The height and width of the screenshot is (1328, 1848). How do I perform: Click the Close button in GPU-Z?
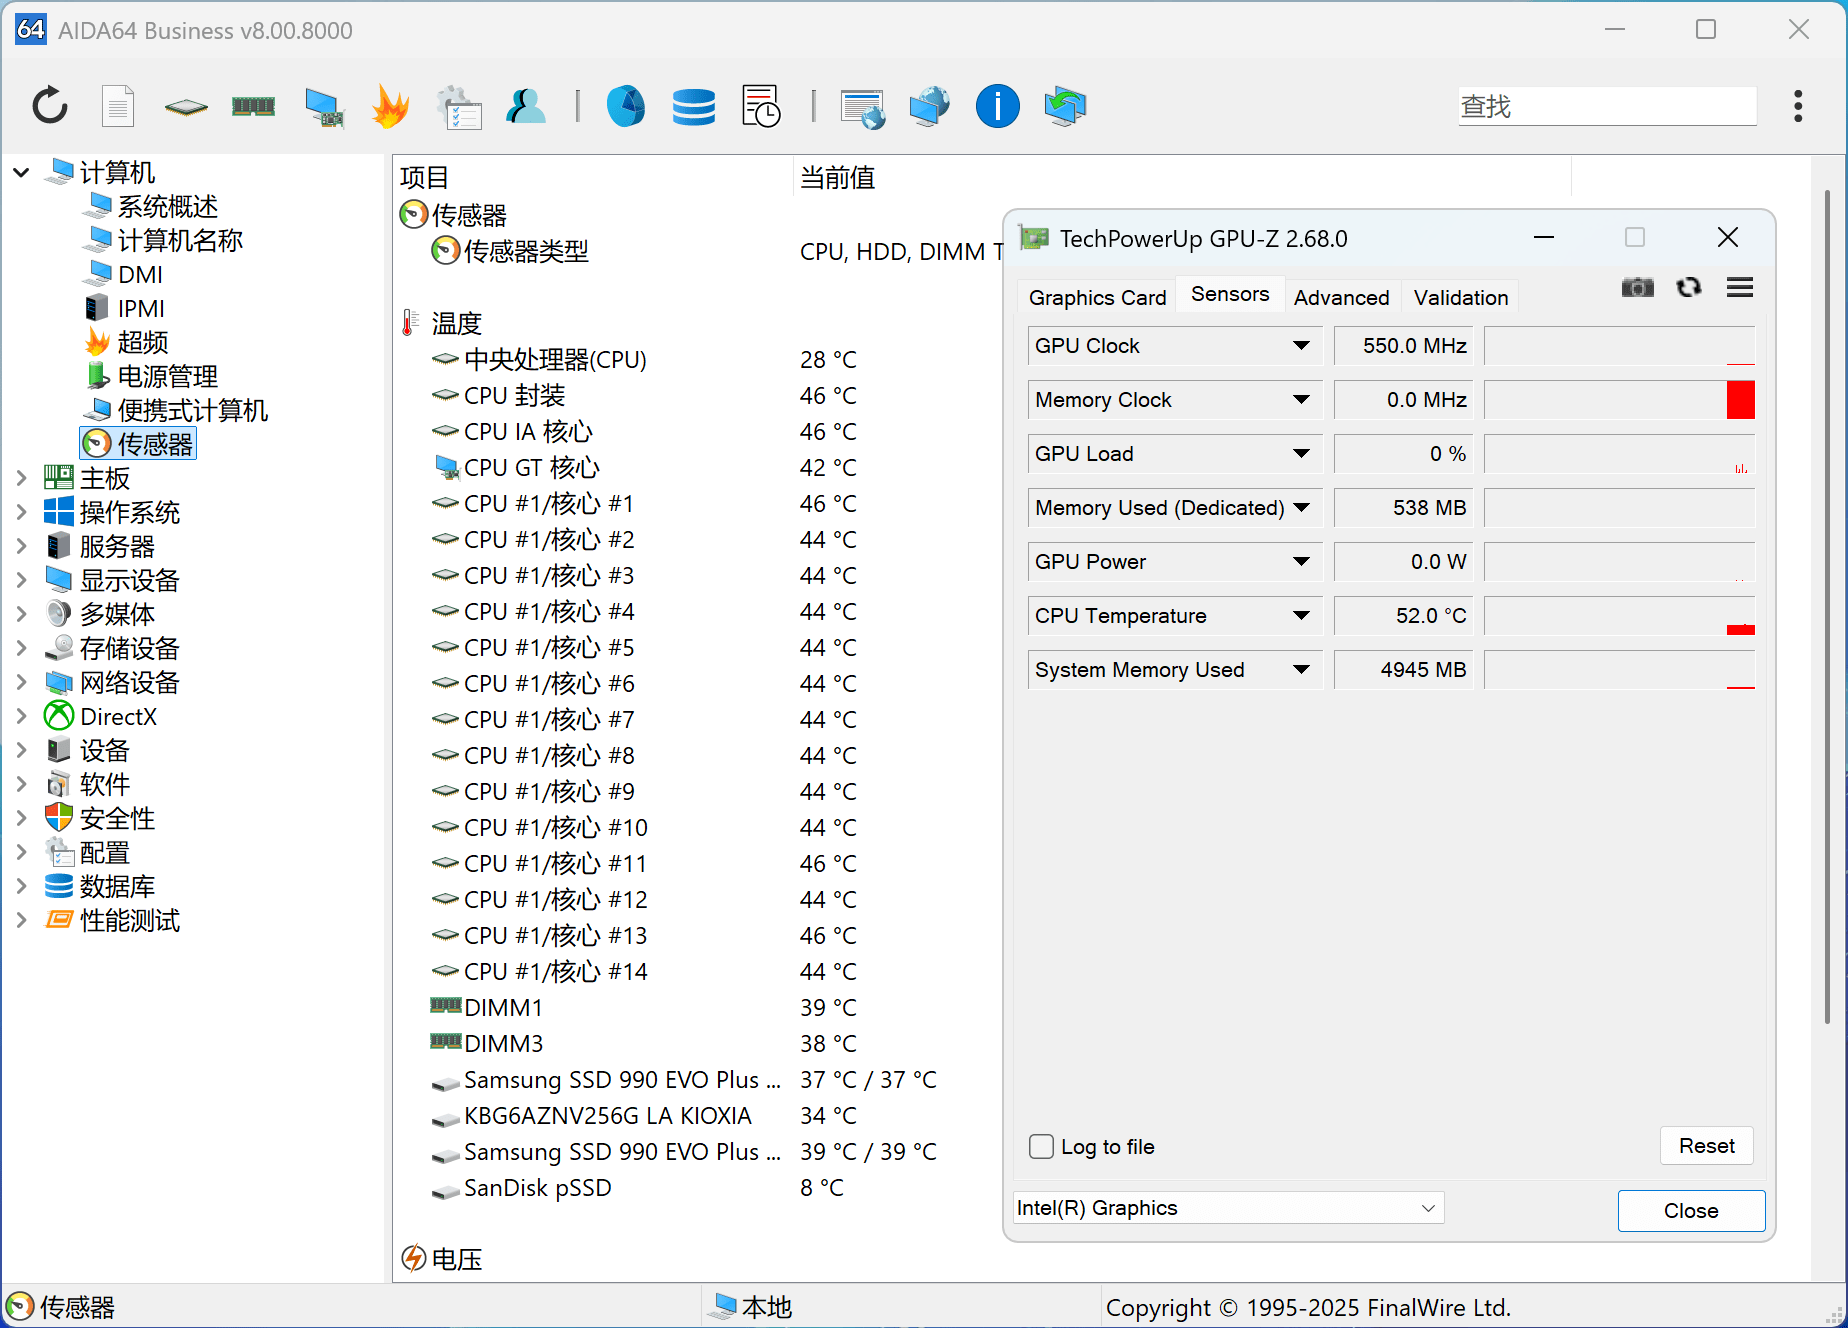[1691, 1211]
